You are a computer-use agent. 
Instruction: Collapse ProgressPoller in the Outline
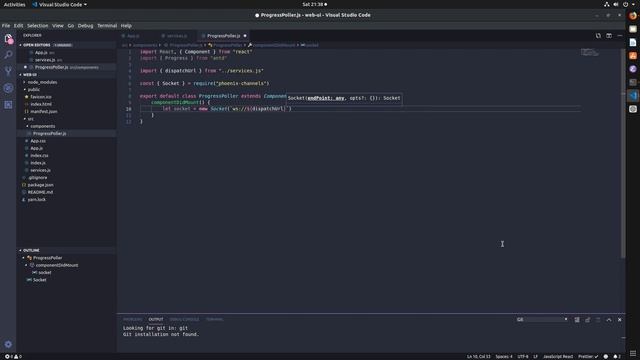coord(24,258)
